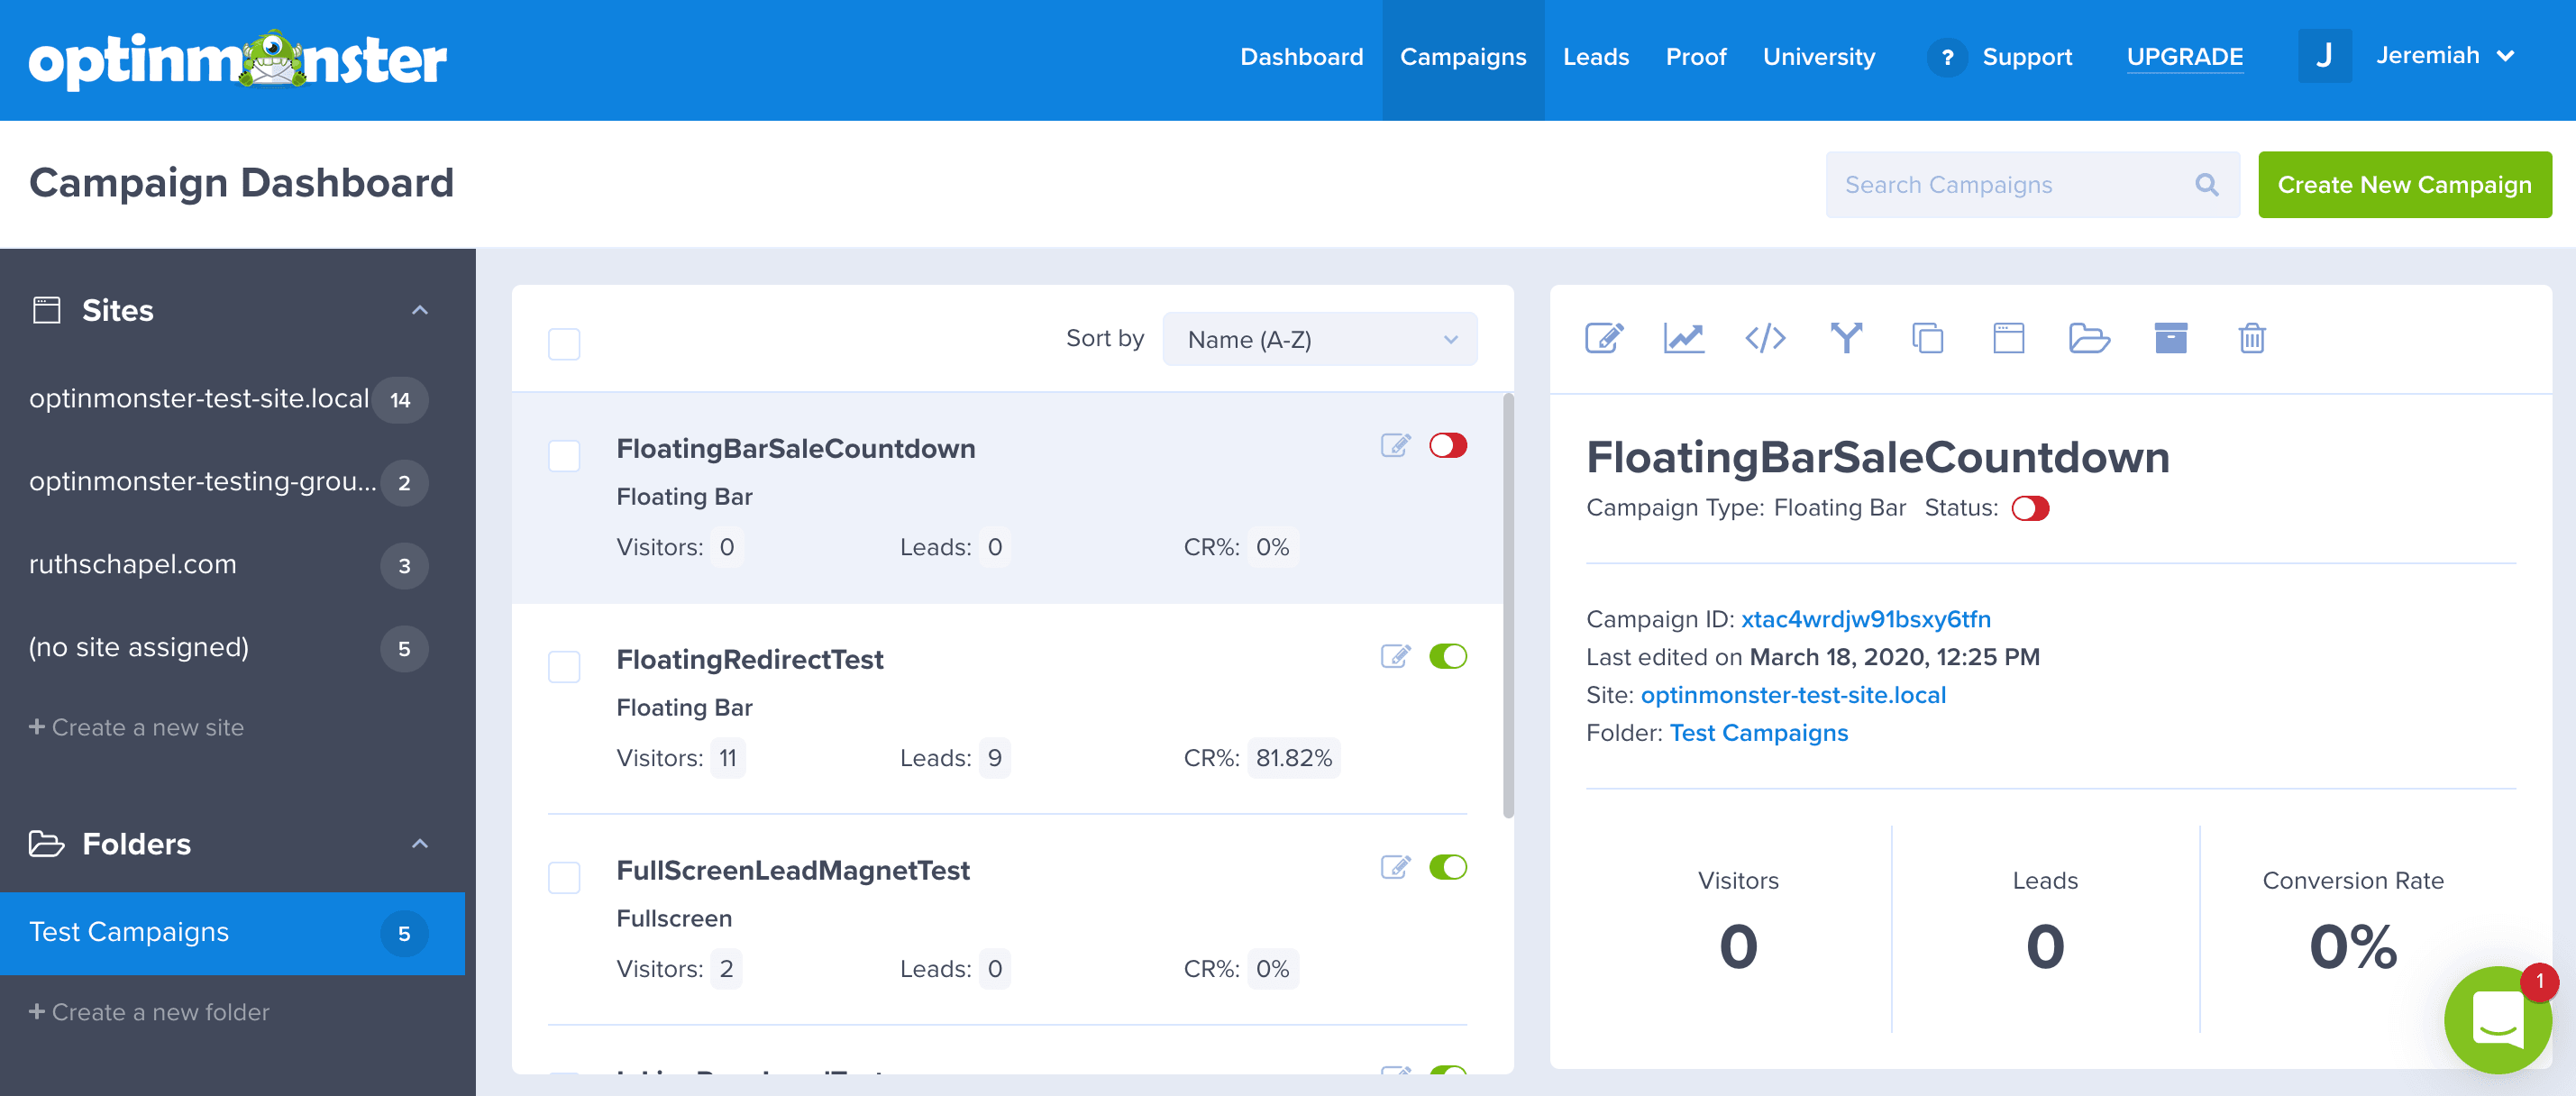The width and height of the screenshot is (2576, 1096).
Task: Click the embed code icon
Action: click(1765, 338)
